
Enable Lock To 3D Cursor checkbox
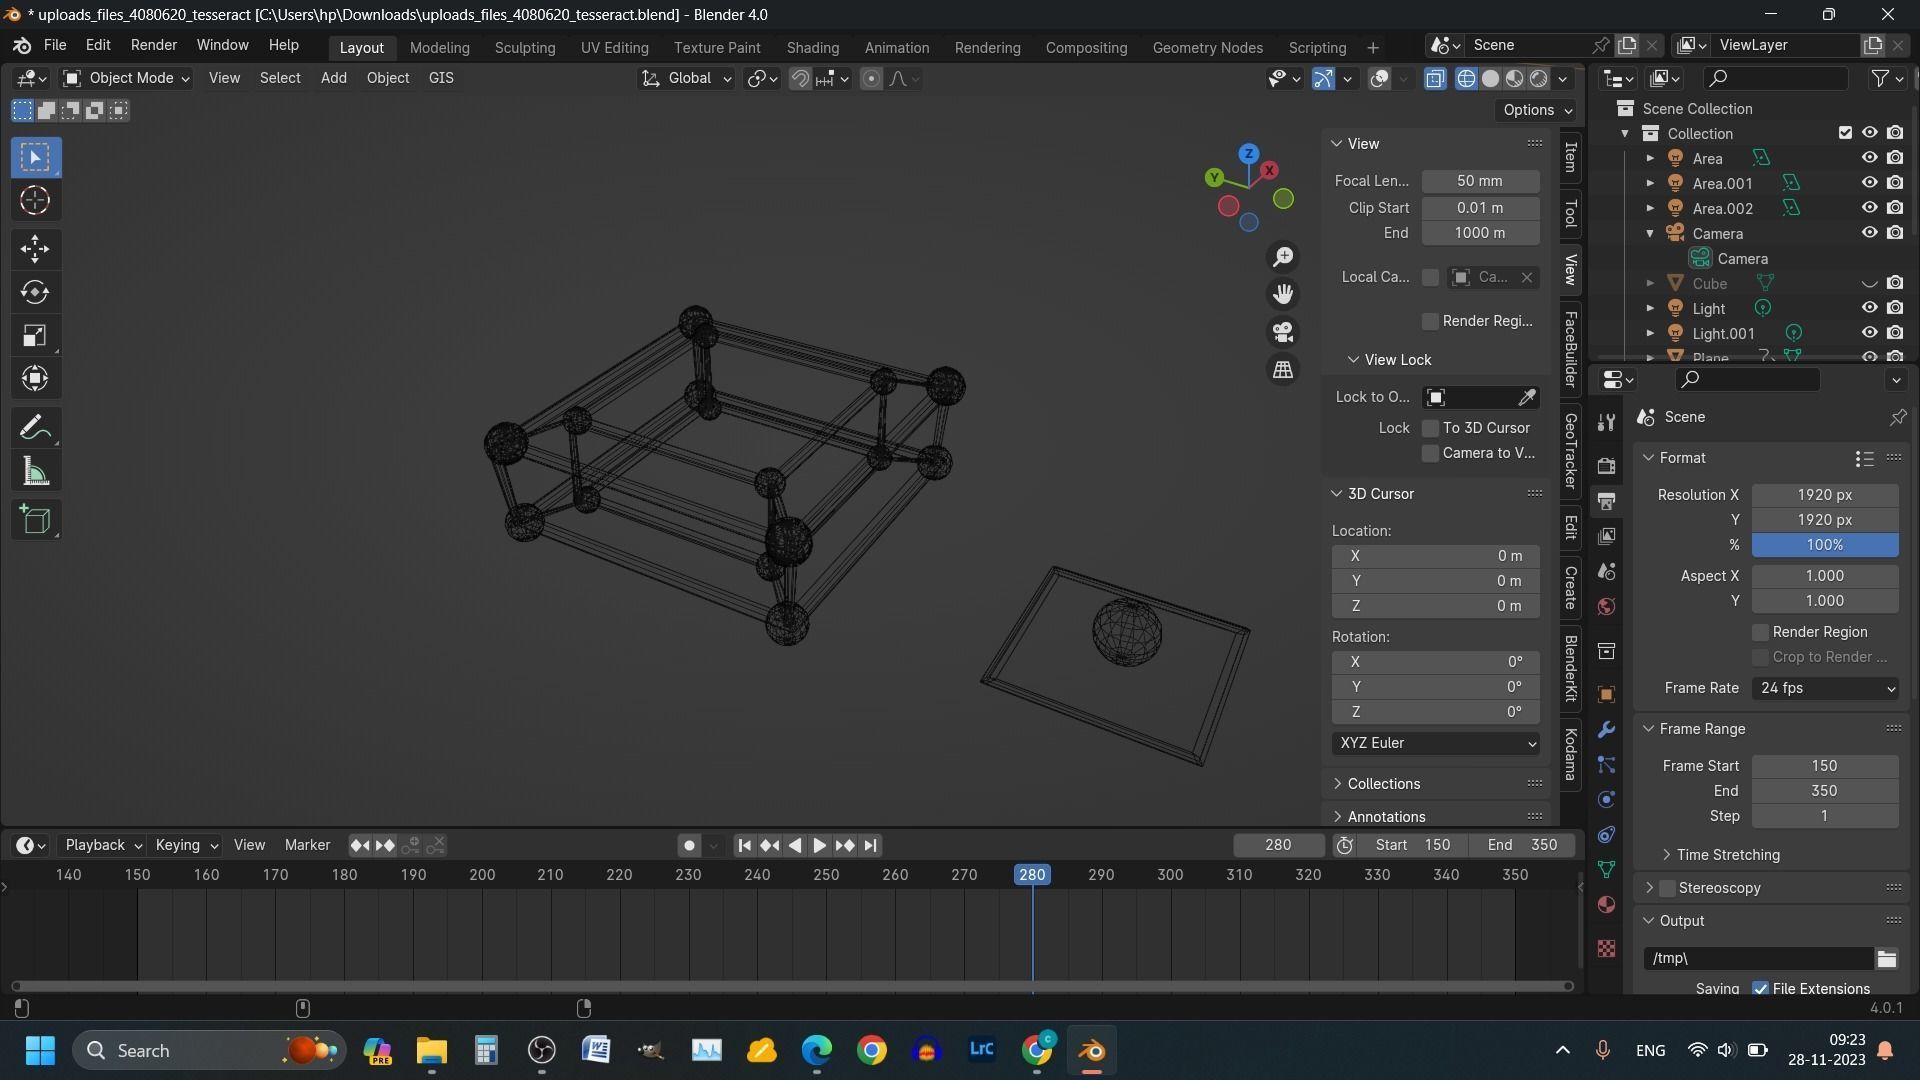(x=1430, y=428)
